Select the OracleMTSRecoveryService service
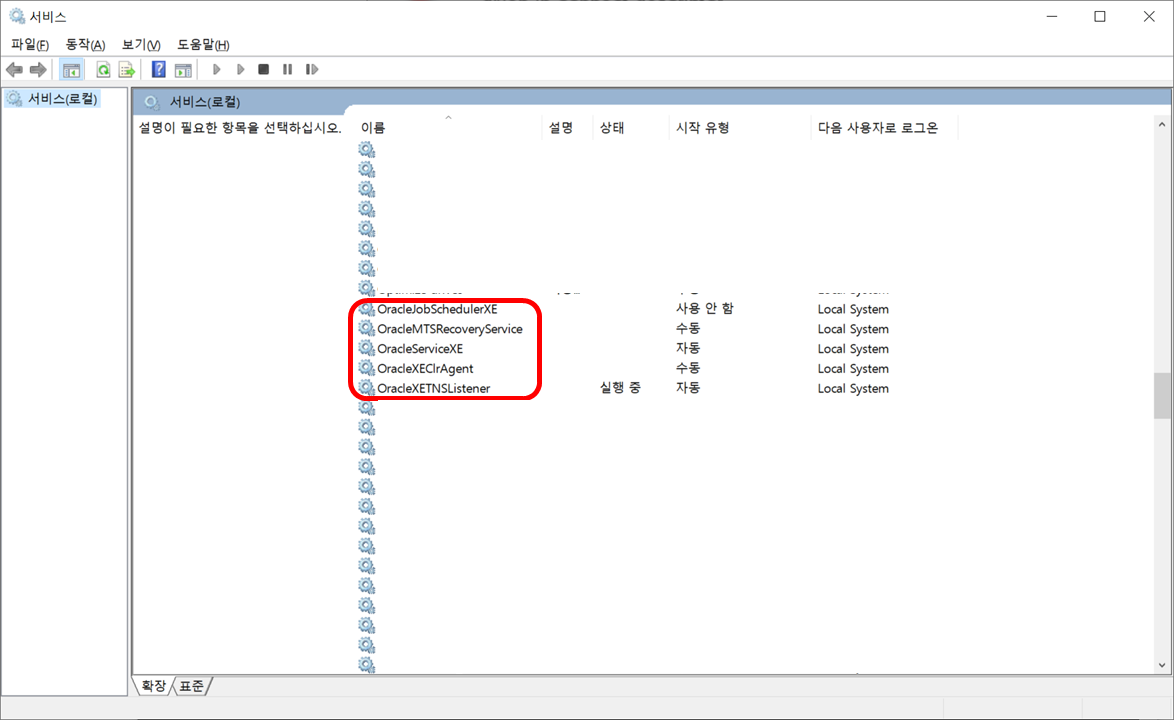The image size is (1174, 720). (450, 329)
